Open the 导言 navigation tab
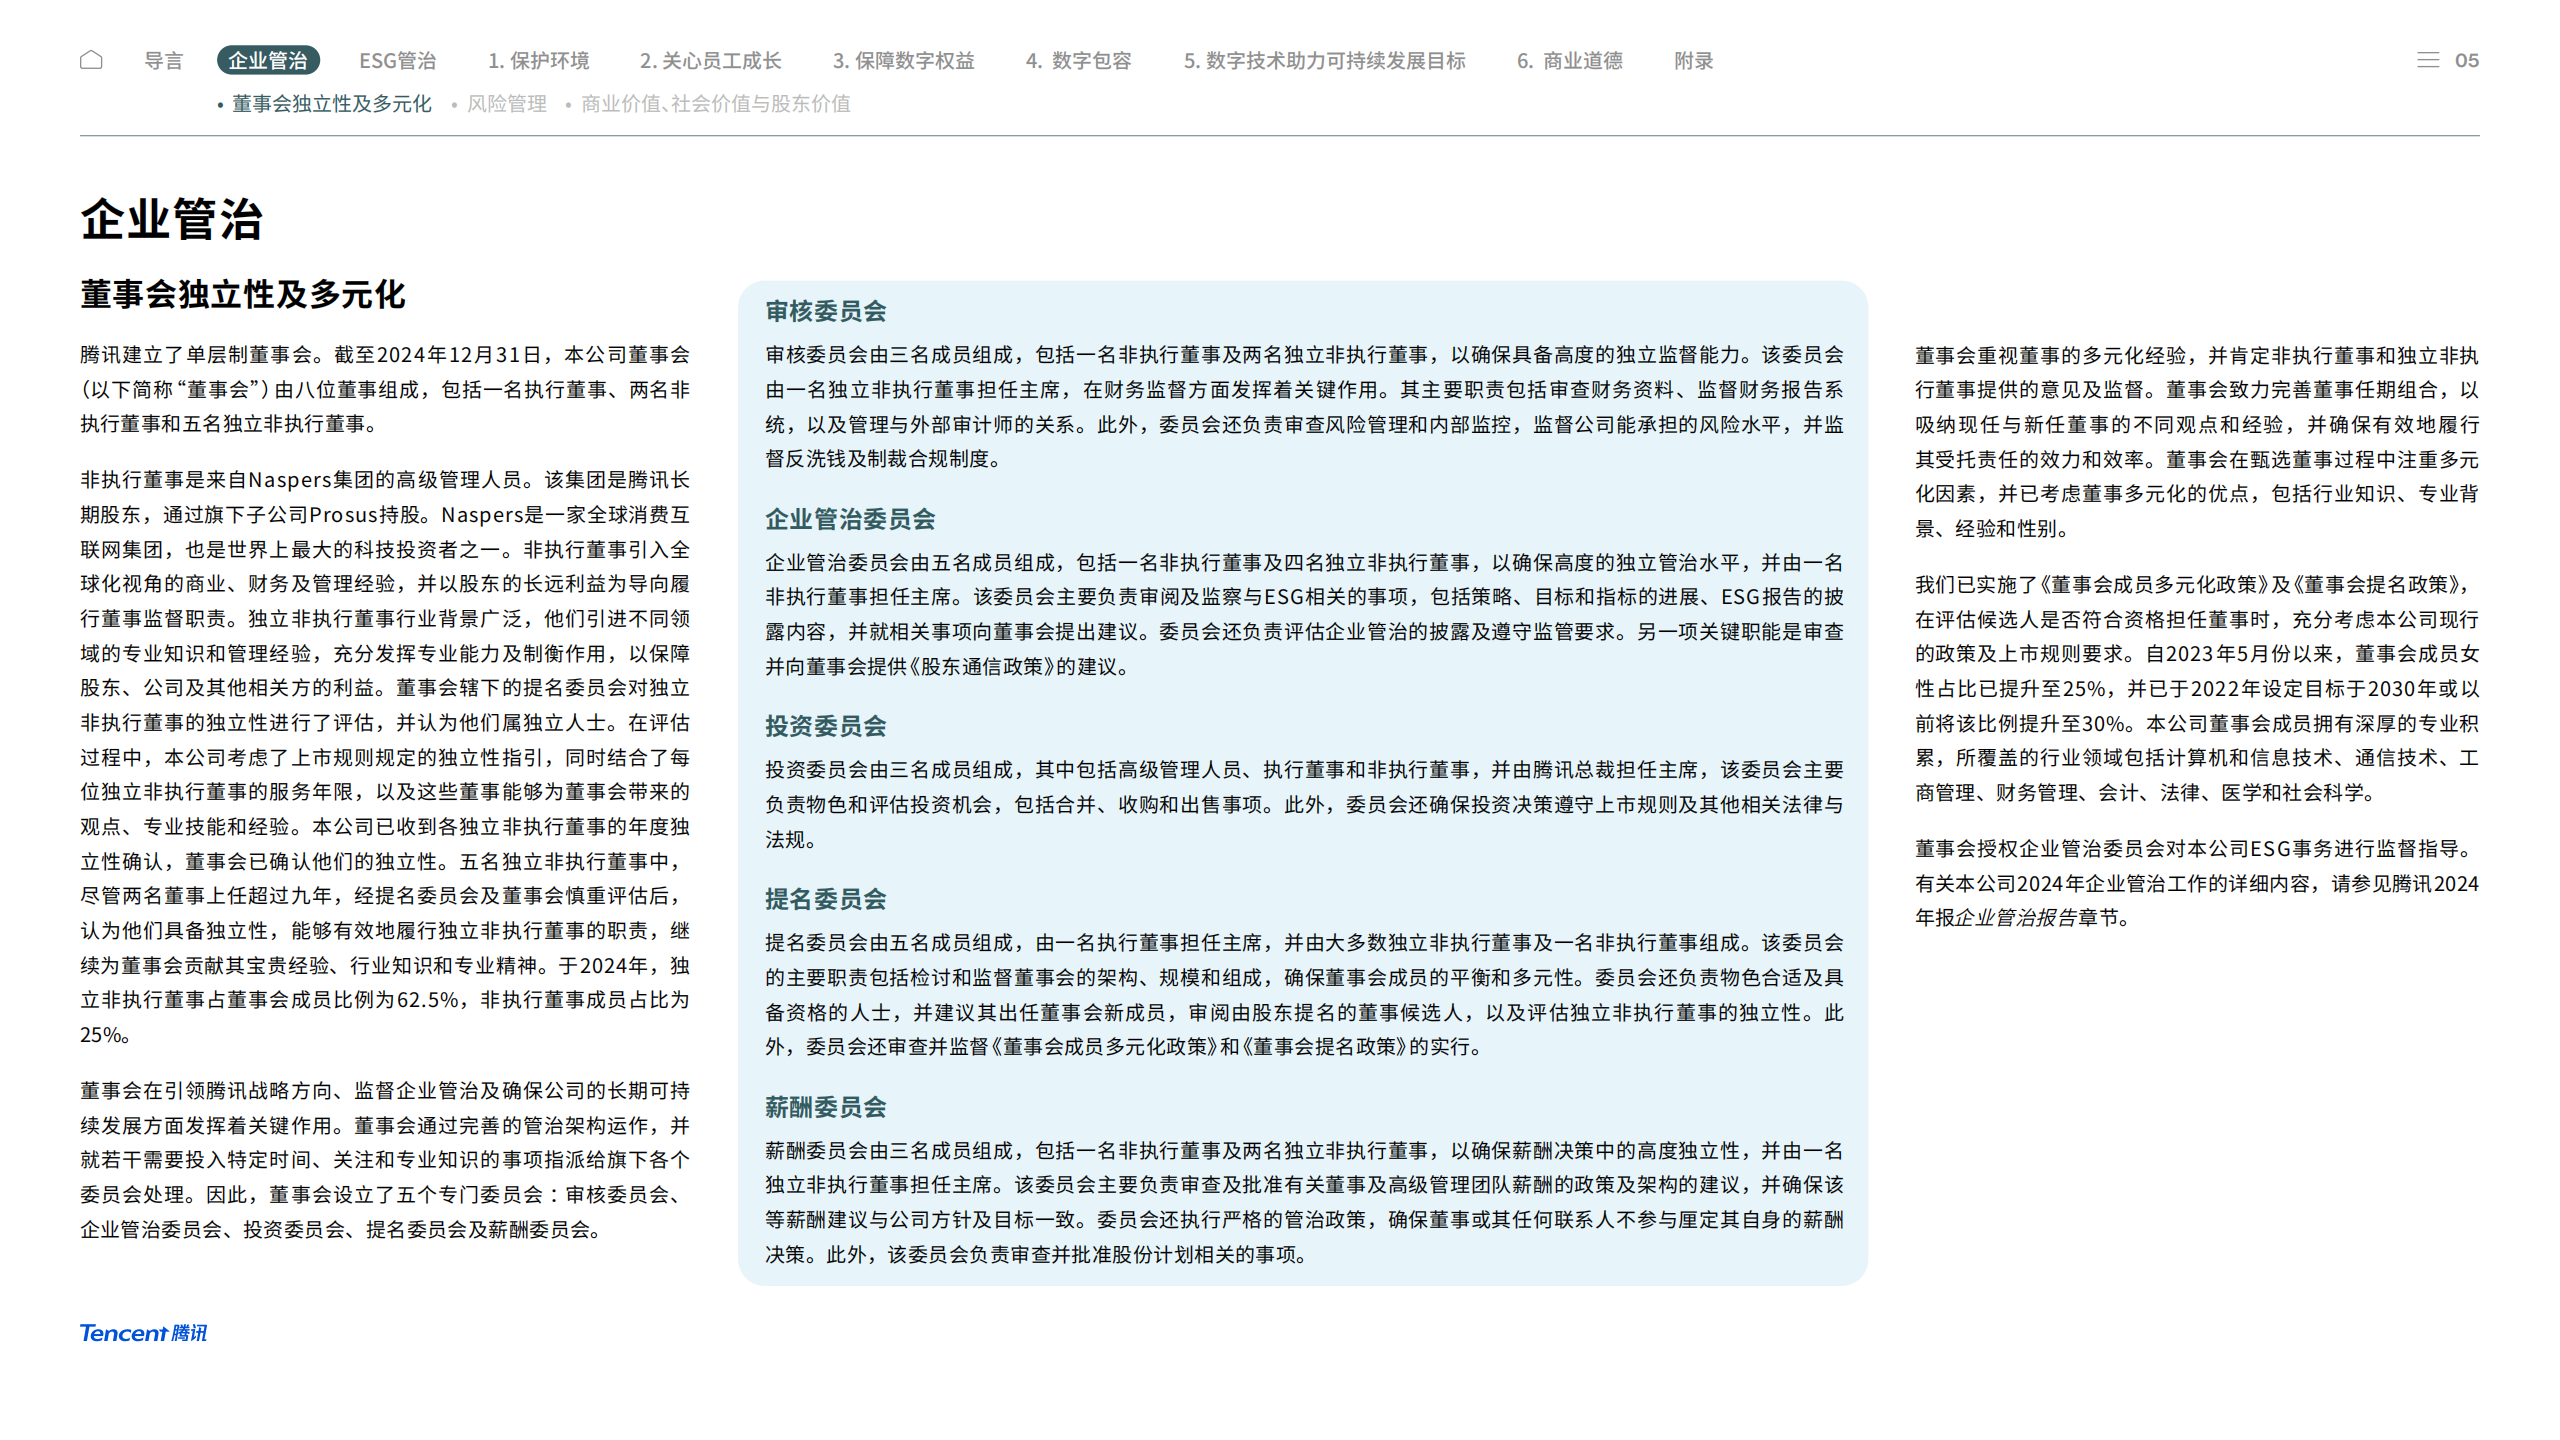The width and height of the screenshot is (2560, 1440). click(164, 61)
